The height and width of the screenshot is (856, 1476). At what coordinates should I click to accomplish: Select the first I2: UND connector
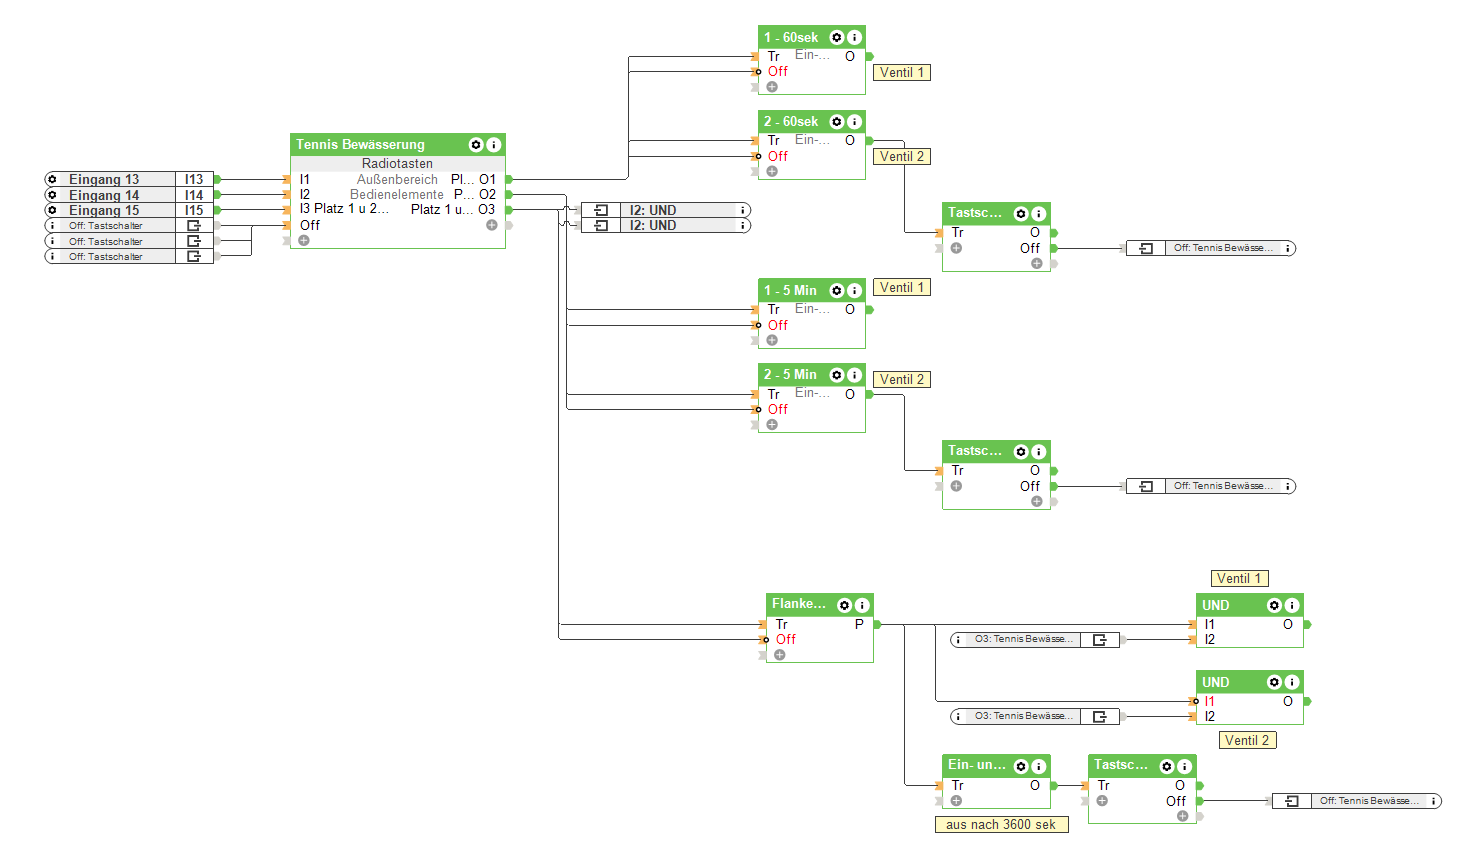coord(666,210)
